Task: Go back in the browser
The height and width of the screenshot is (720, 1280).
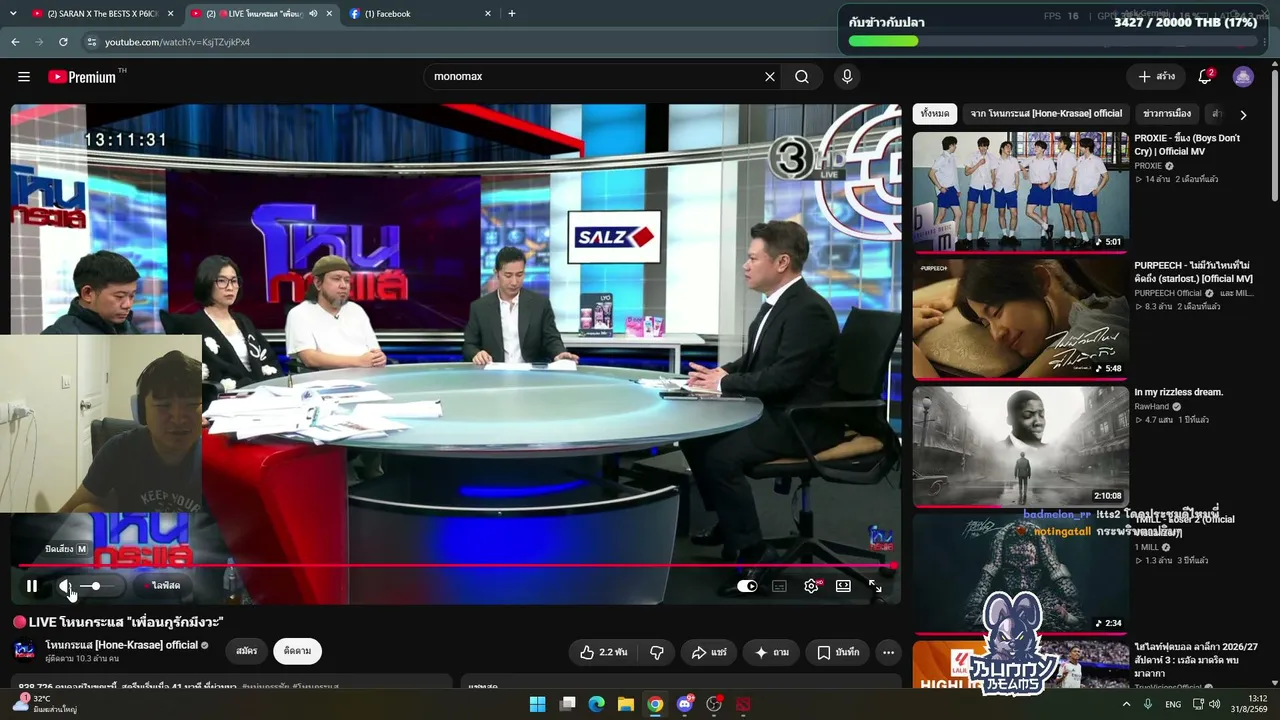Action: click(15, 42)
